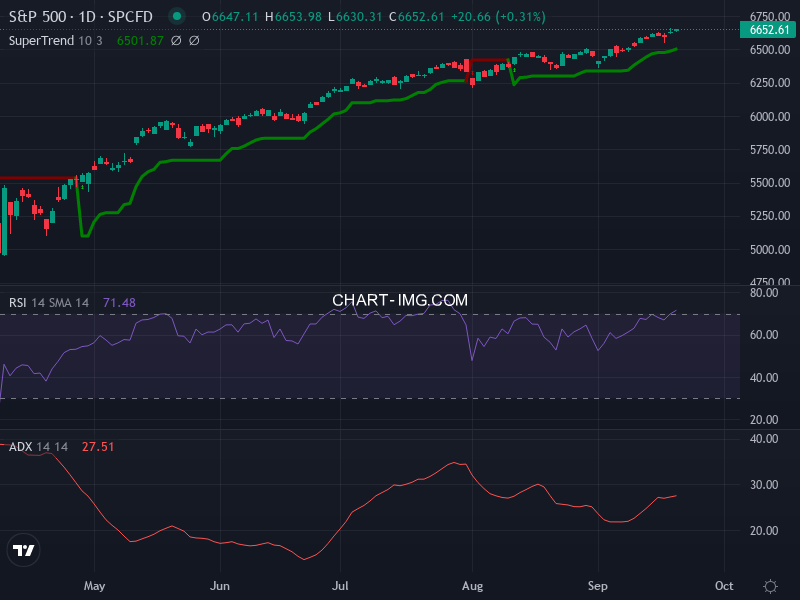
Task: Click the SuperTrend value 6501.87
Action: point(138,41)
